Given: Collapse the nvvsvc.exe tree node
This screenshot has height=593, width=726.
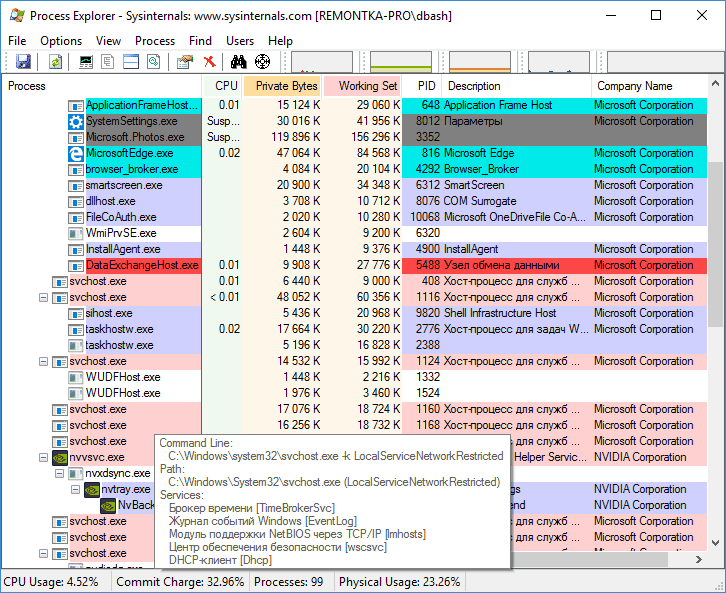Looking at the screenshot, I should click(x=44, y=457).
